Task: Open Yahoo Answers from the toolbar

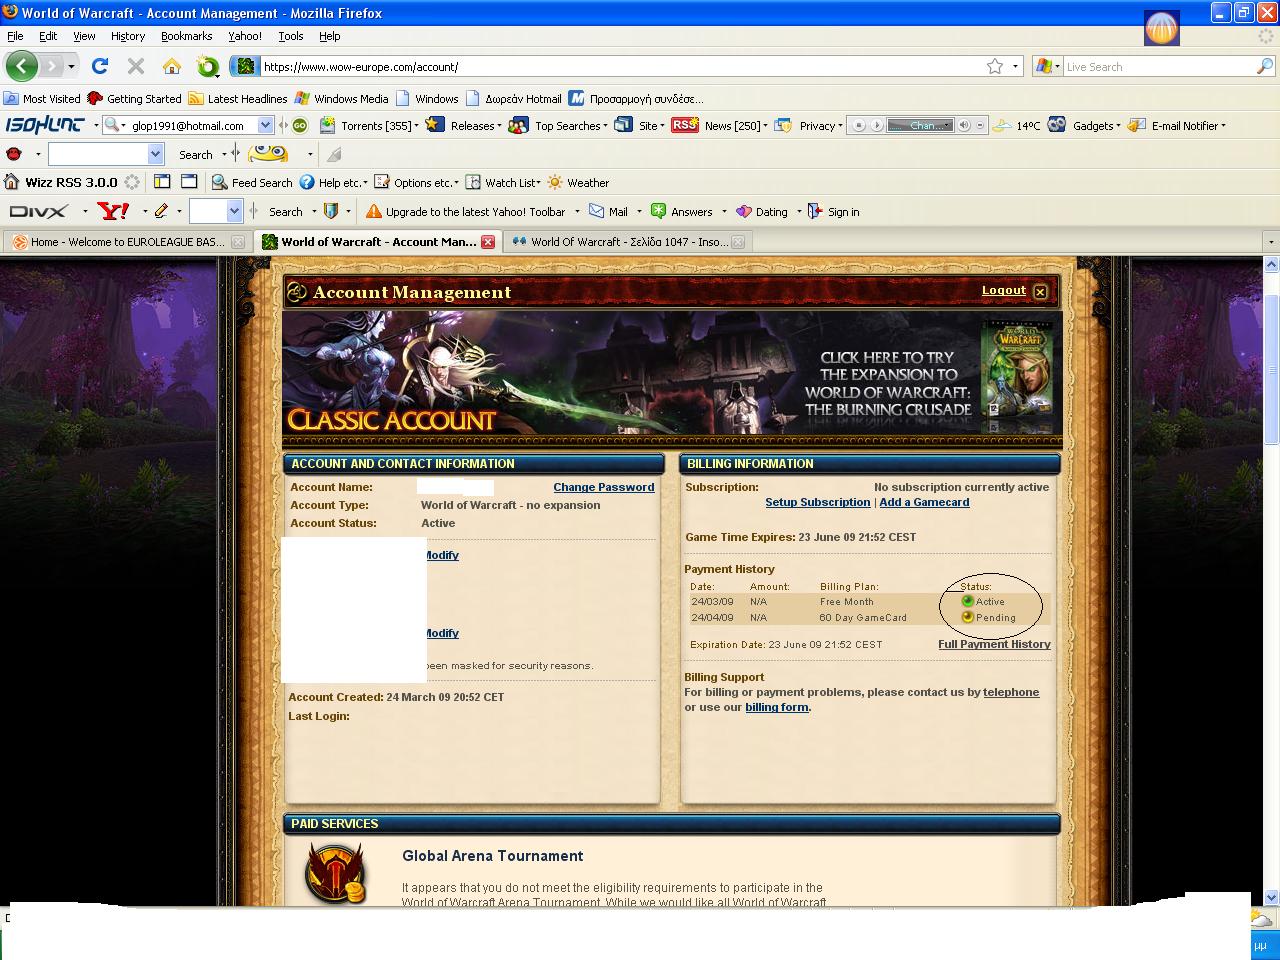Action: 681,211
